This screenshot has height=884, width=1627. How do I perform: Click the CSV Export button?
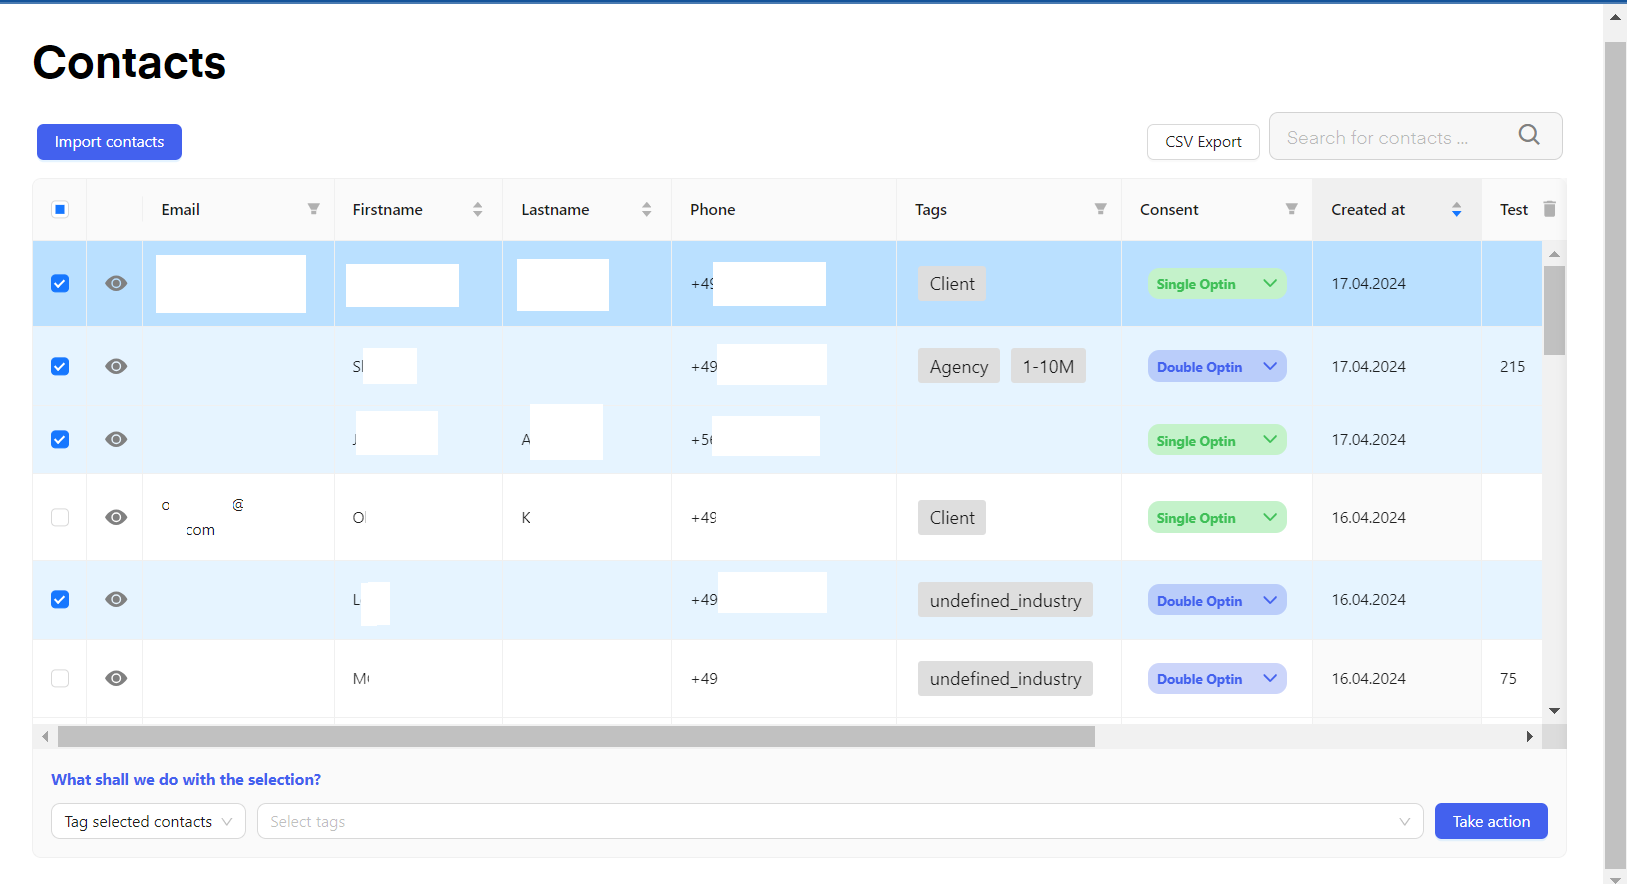click(1202, 142)
